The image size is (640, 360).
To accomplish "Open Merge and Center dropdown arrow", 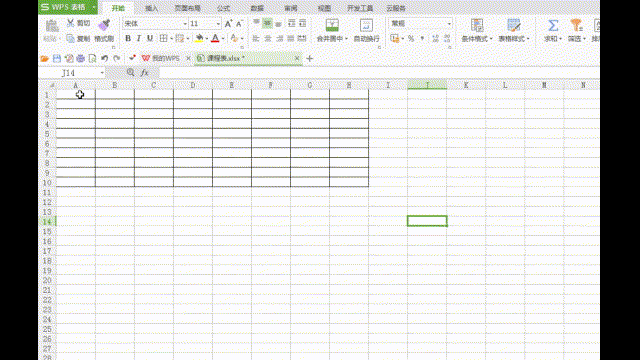I will (346, 39).
